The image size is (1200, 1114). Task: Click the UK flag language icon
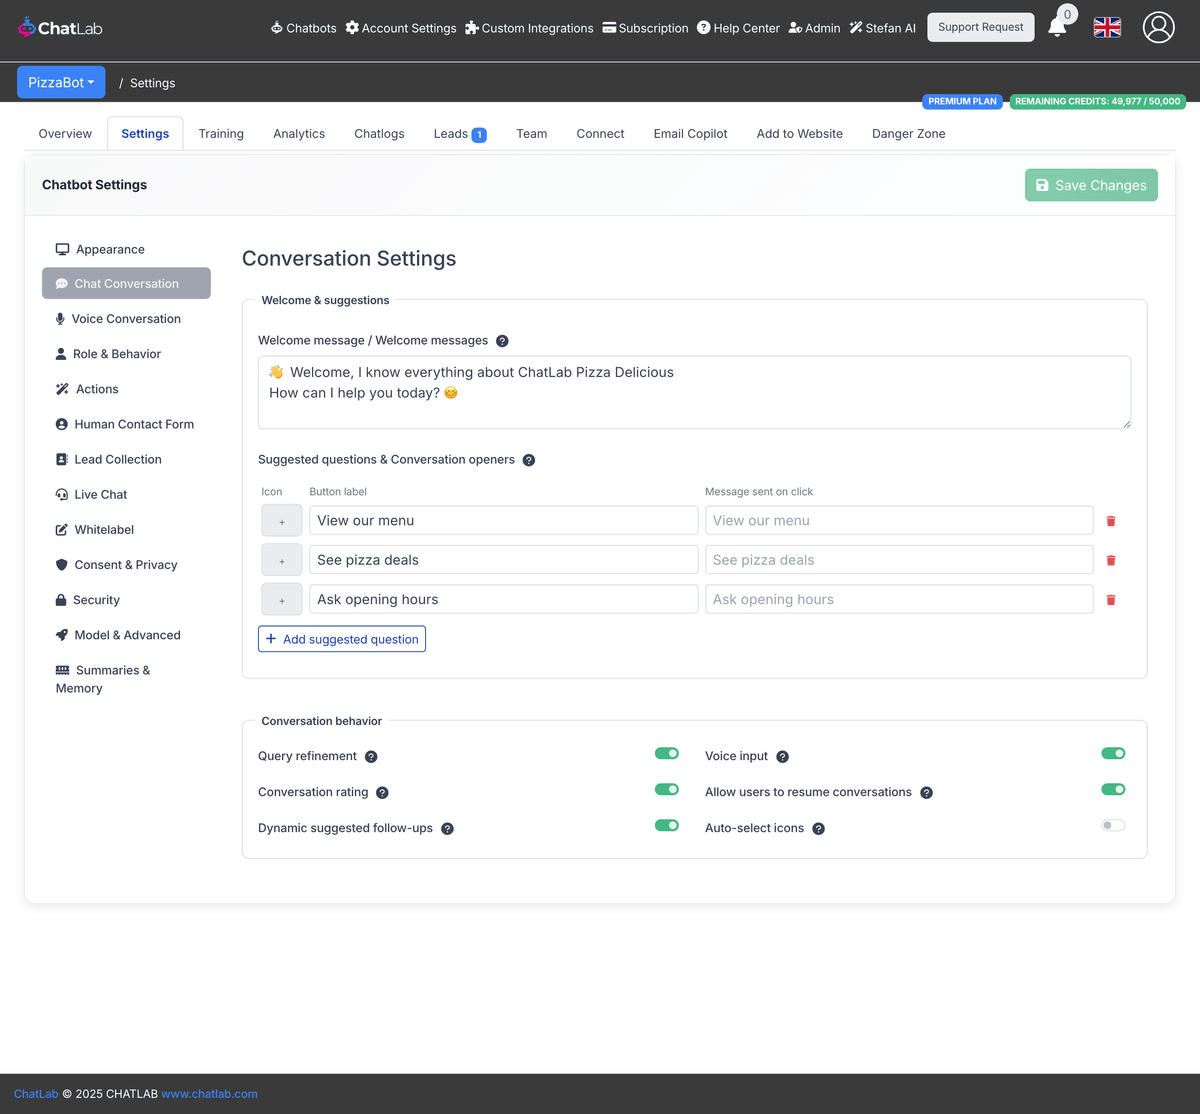(x=1107, y=28)
